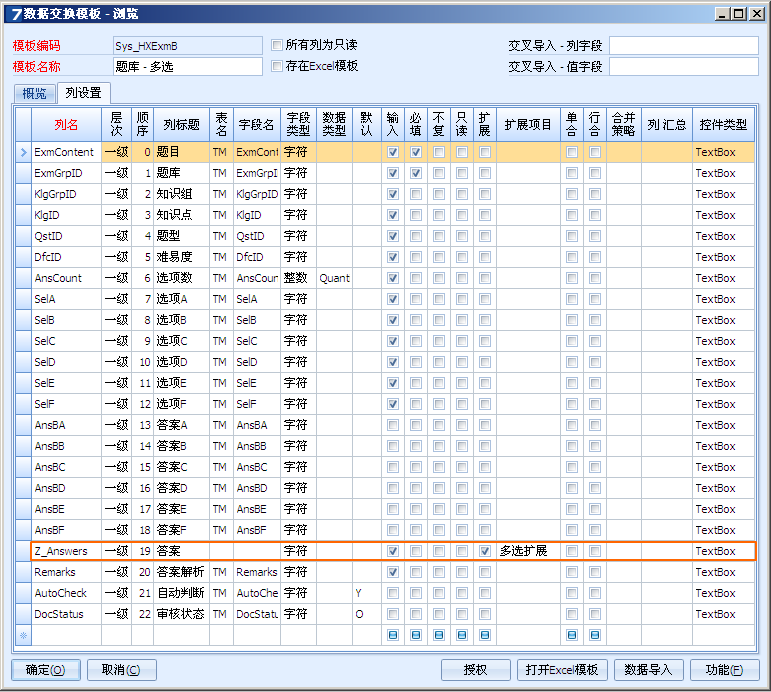
Task: Click the footer icon under the 扩展 column
Action: point(485,635)
